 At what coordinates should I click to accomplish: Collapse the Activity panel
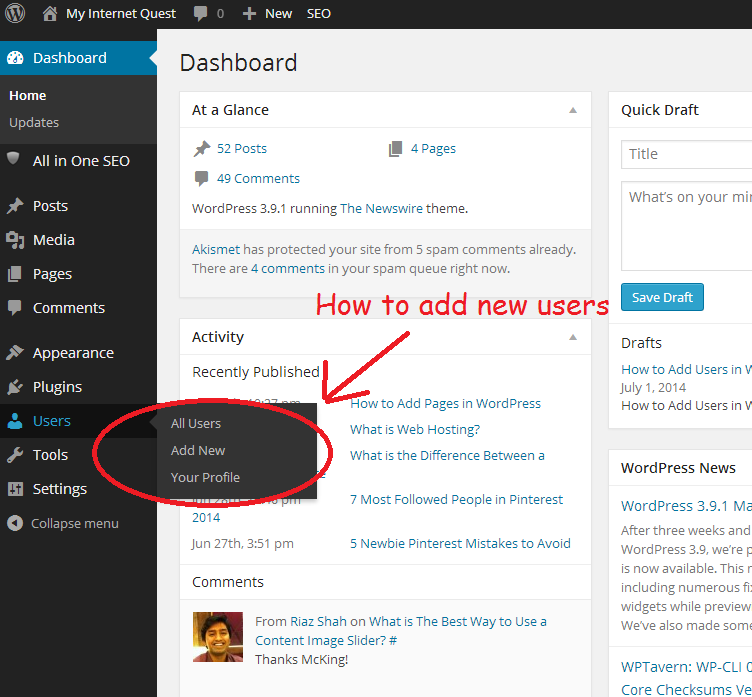(573, 337)
